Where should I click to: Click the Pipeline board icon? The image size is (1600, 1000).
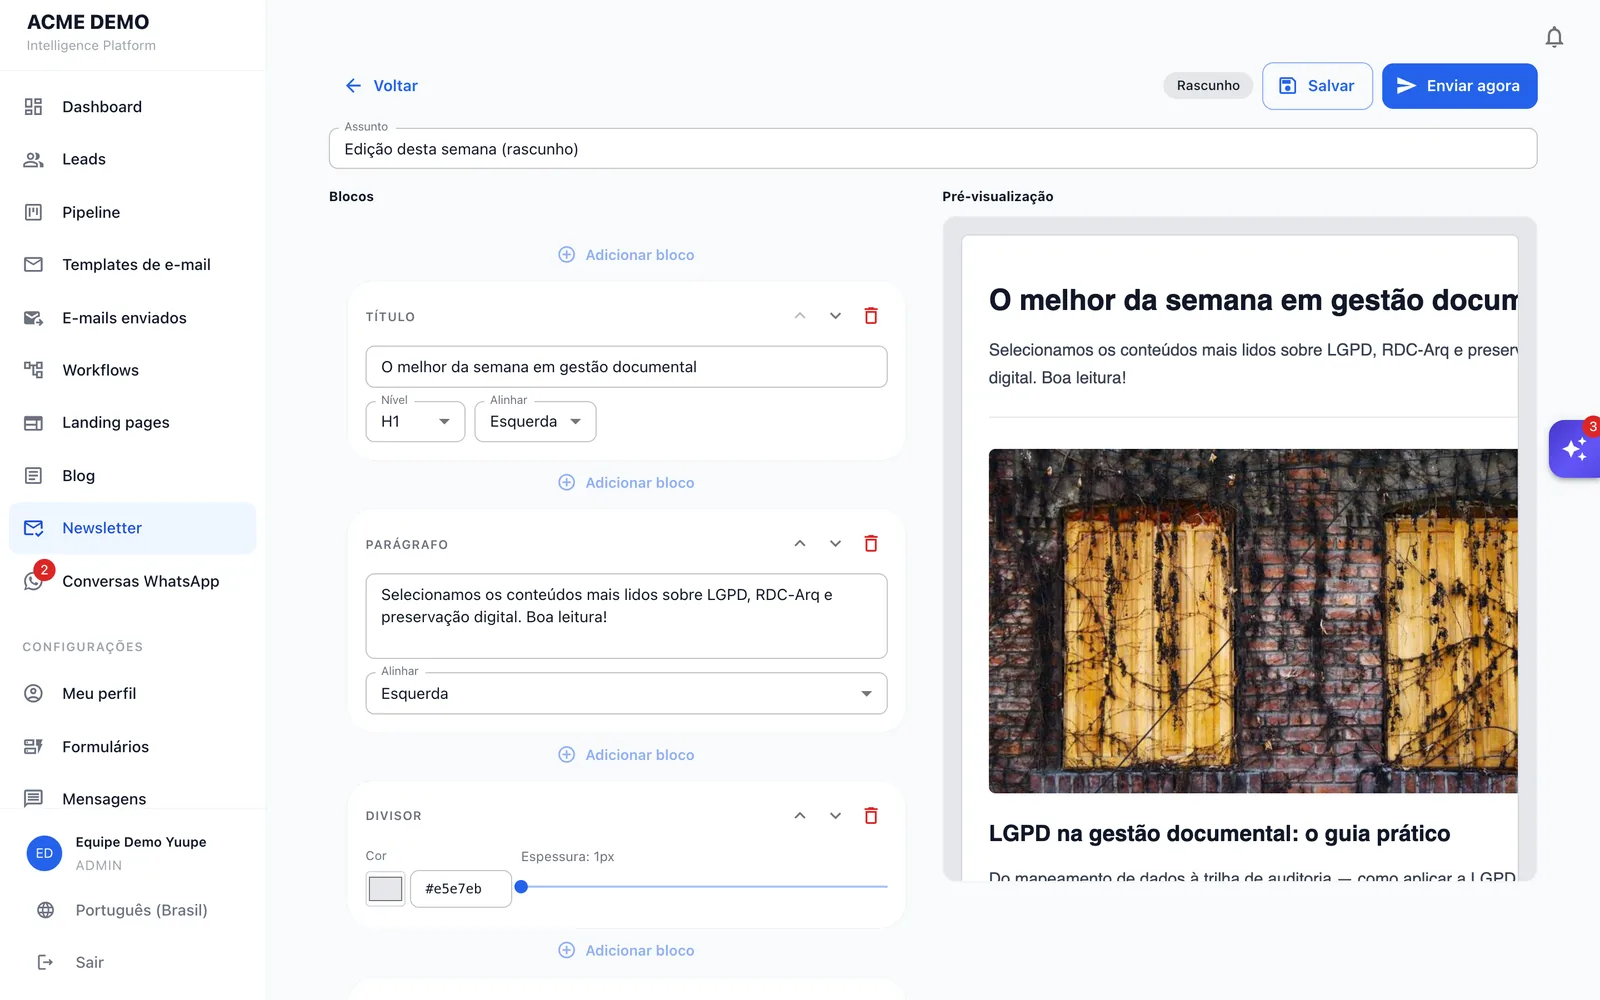[33, 212]
